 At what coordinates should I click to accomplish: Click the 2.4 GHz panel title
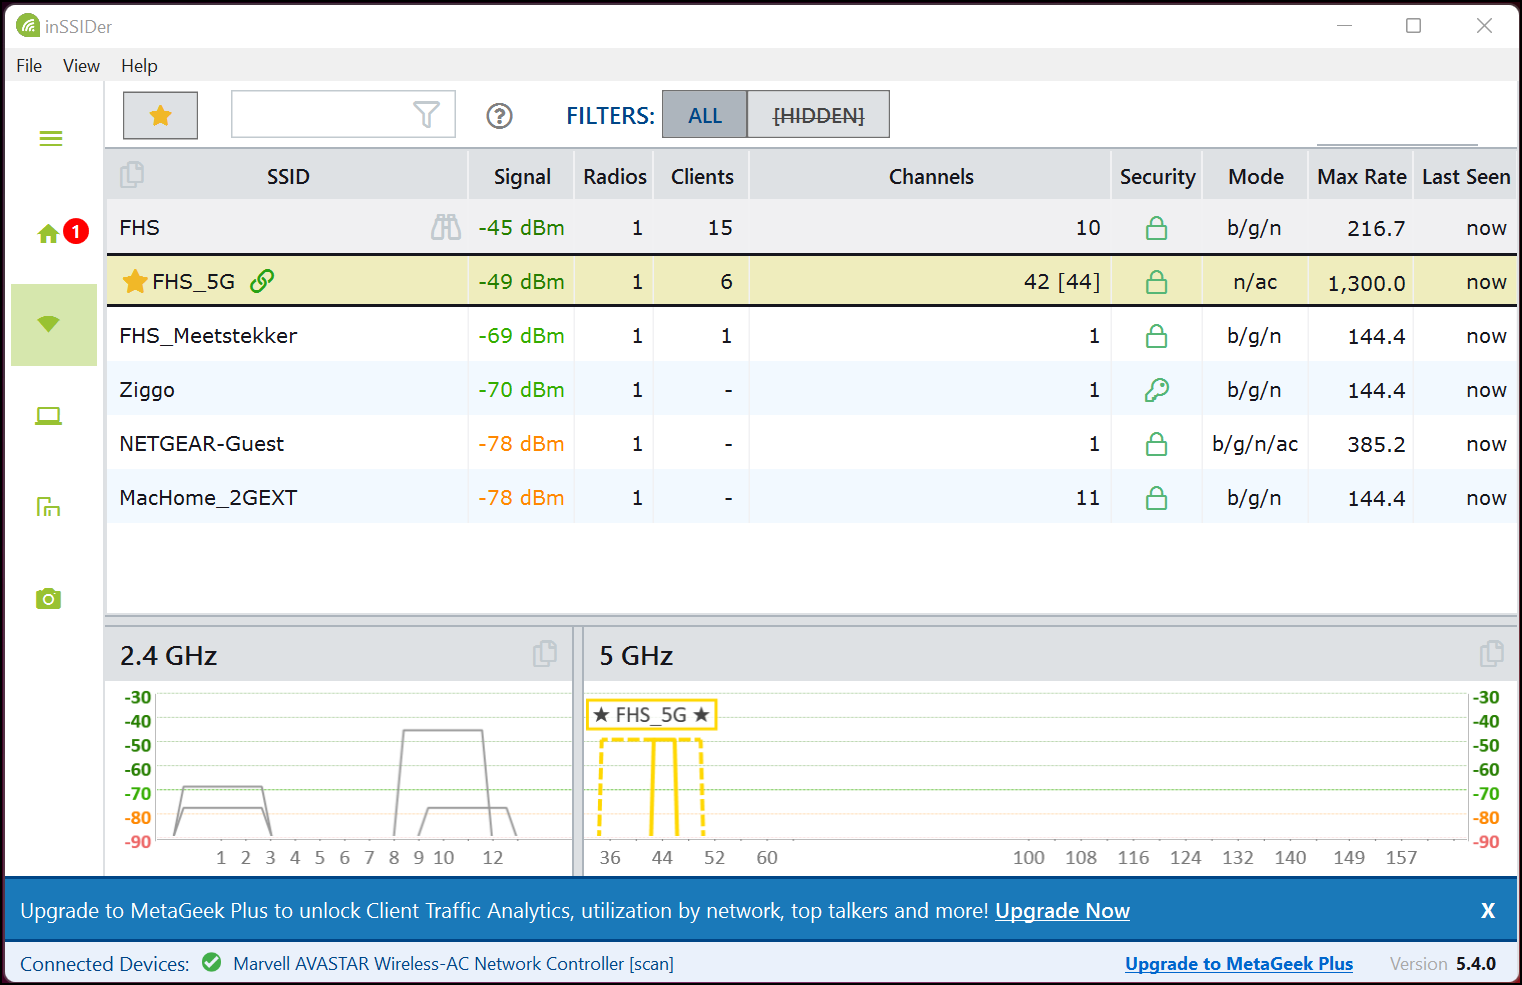169,656
